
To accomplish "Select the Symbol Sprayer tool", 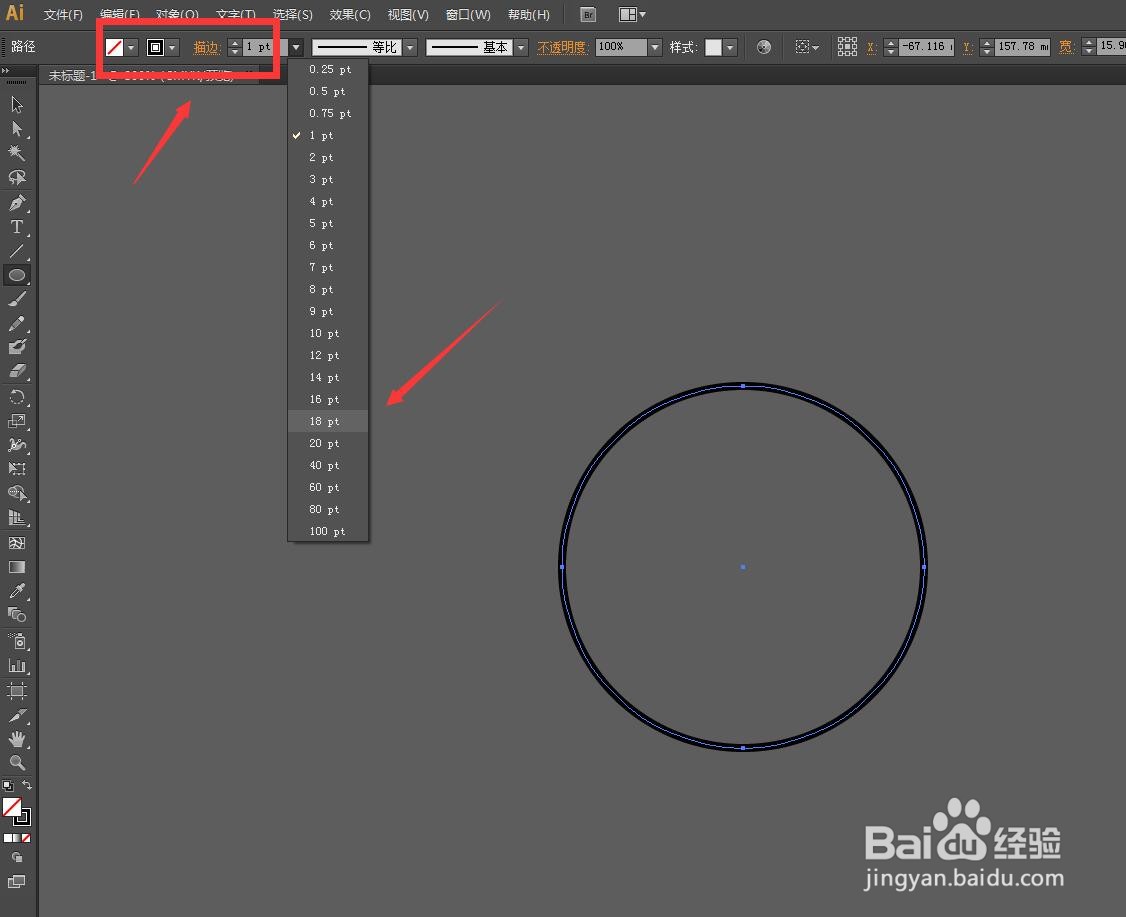I will coord(17,641).
